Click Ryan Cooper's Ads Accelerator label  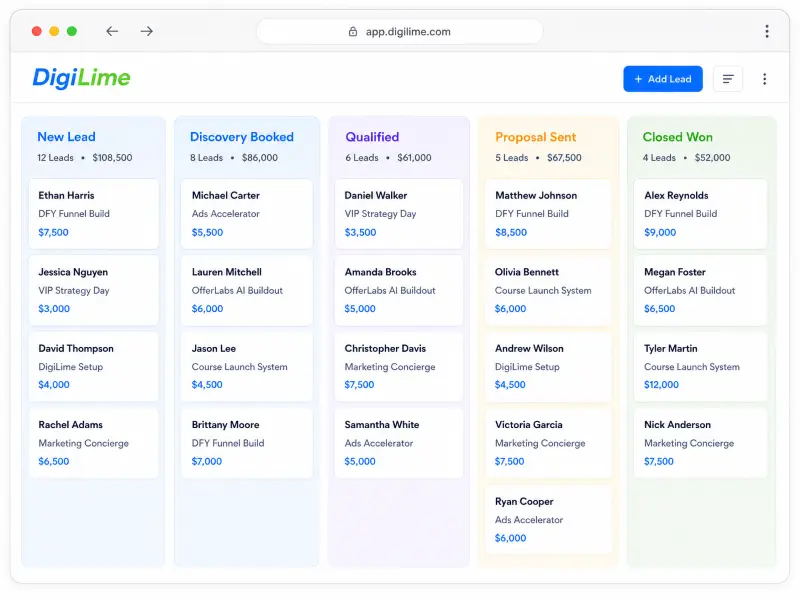tap(529, 520)
